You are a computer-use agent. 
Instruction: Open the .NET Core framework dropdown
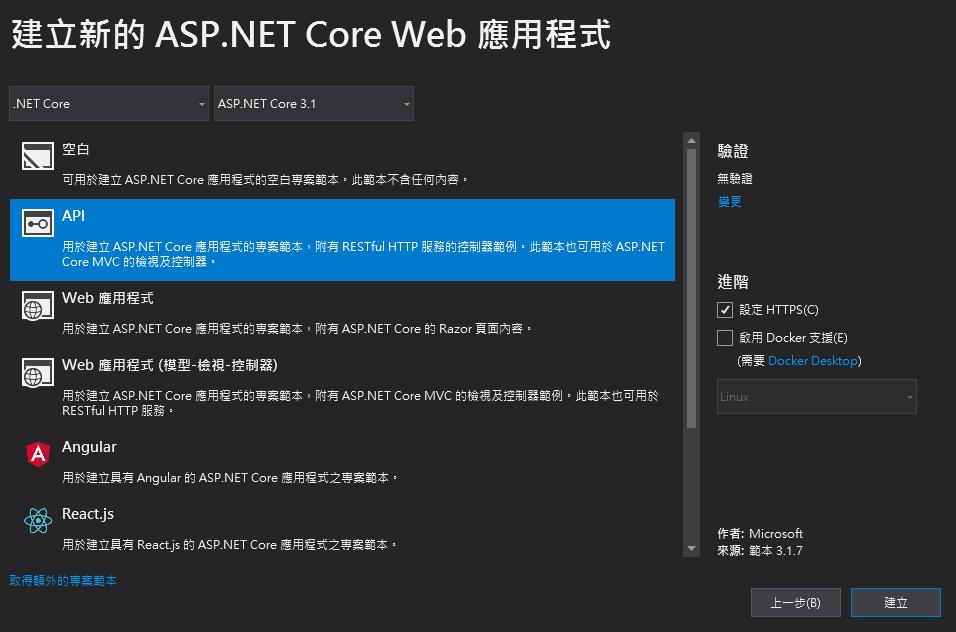point(109,104)
